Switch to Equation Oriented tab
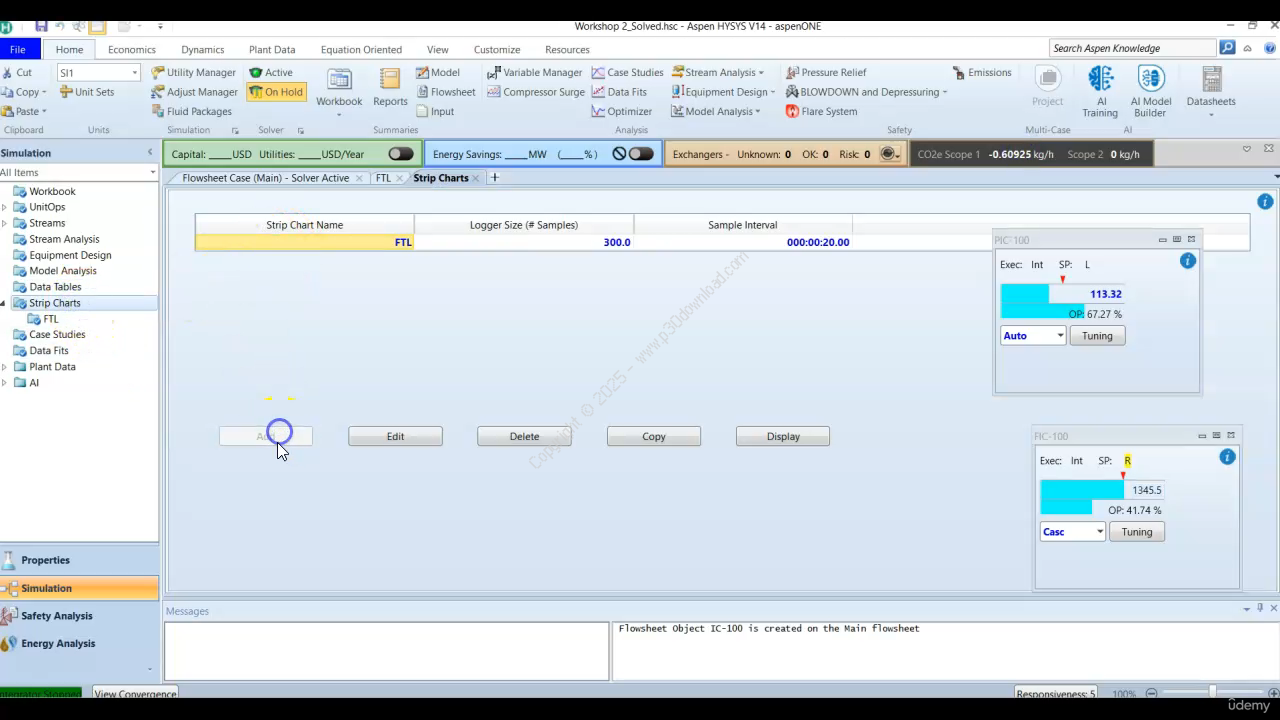 (361, 49)
